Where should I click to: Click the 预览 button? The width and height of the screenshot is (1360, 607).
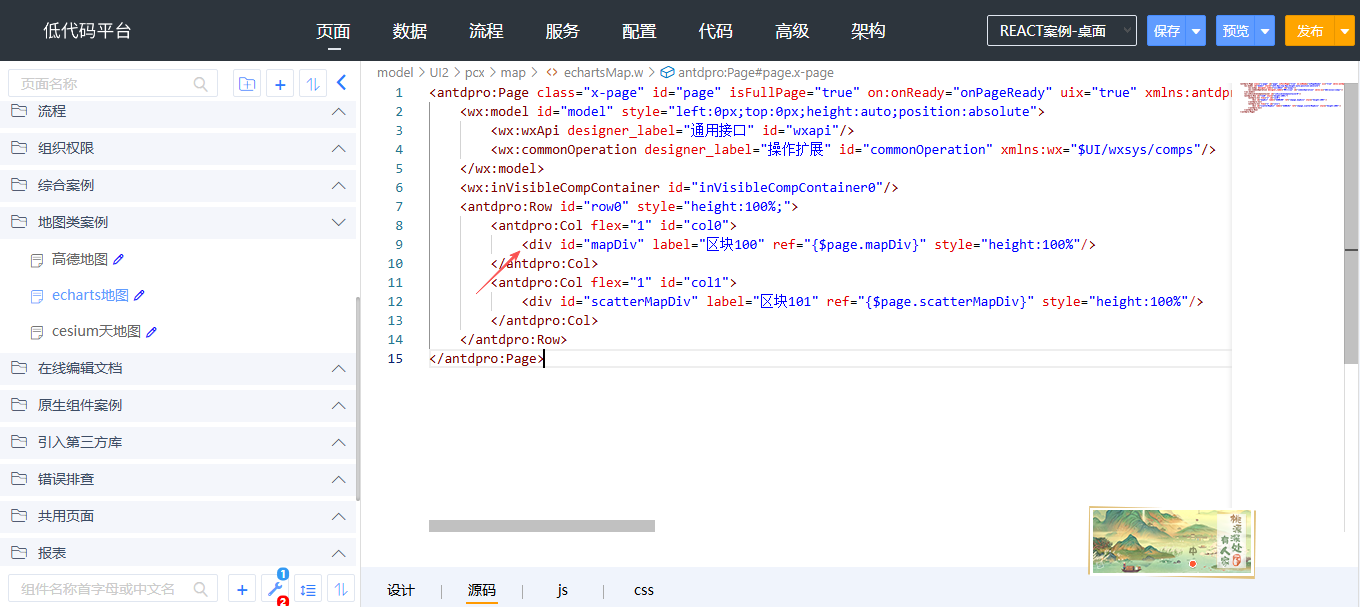pos(1235,31)
